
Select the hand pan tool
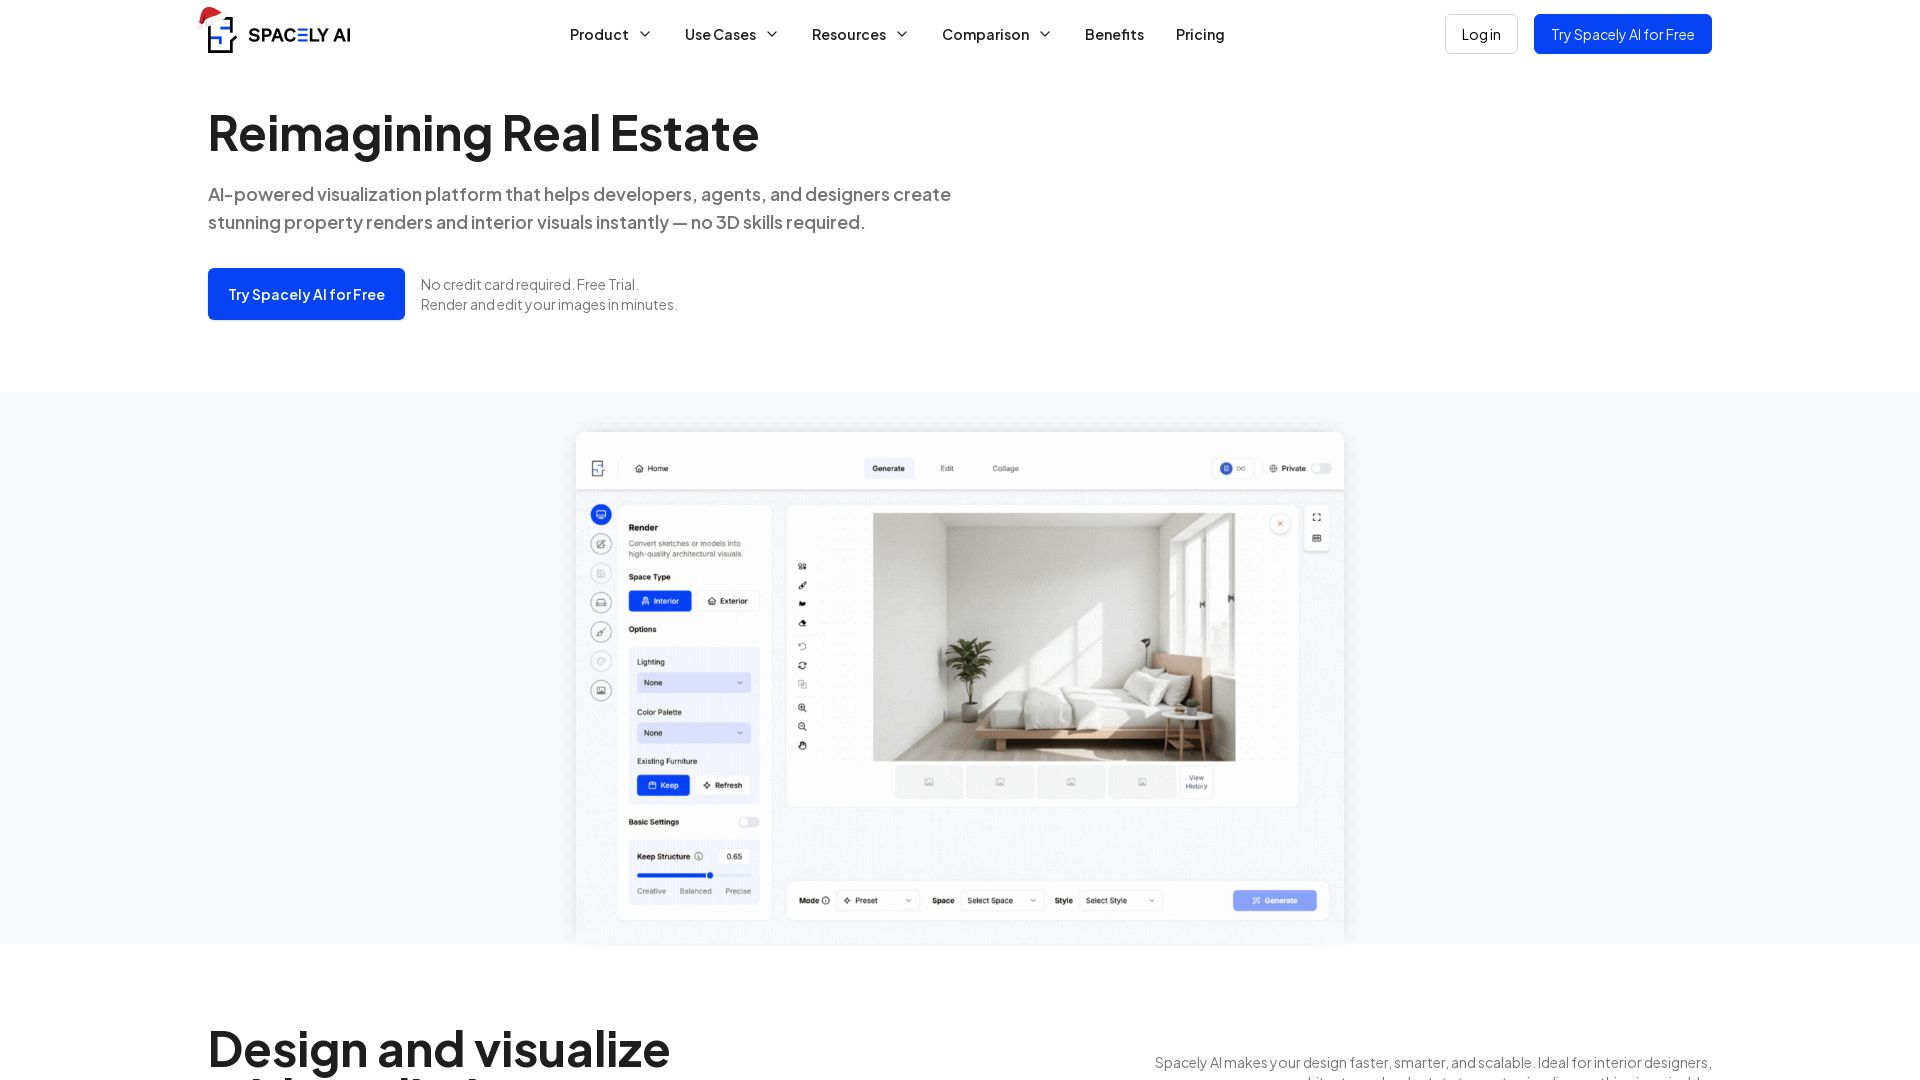pyautogui.click(x=802, y=746)
